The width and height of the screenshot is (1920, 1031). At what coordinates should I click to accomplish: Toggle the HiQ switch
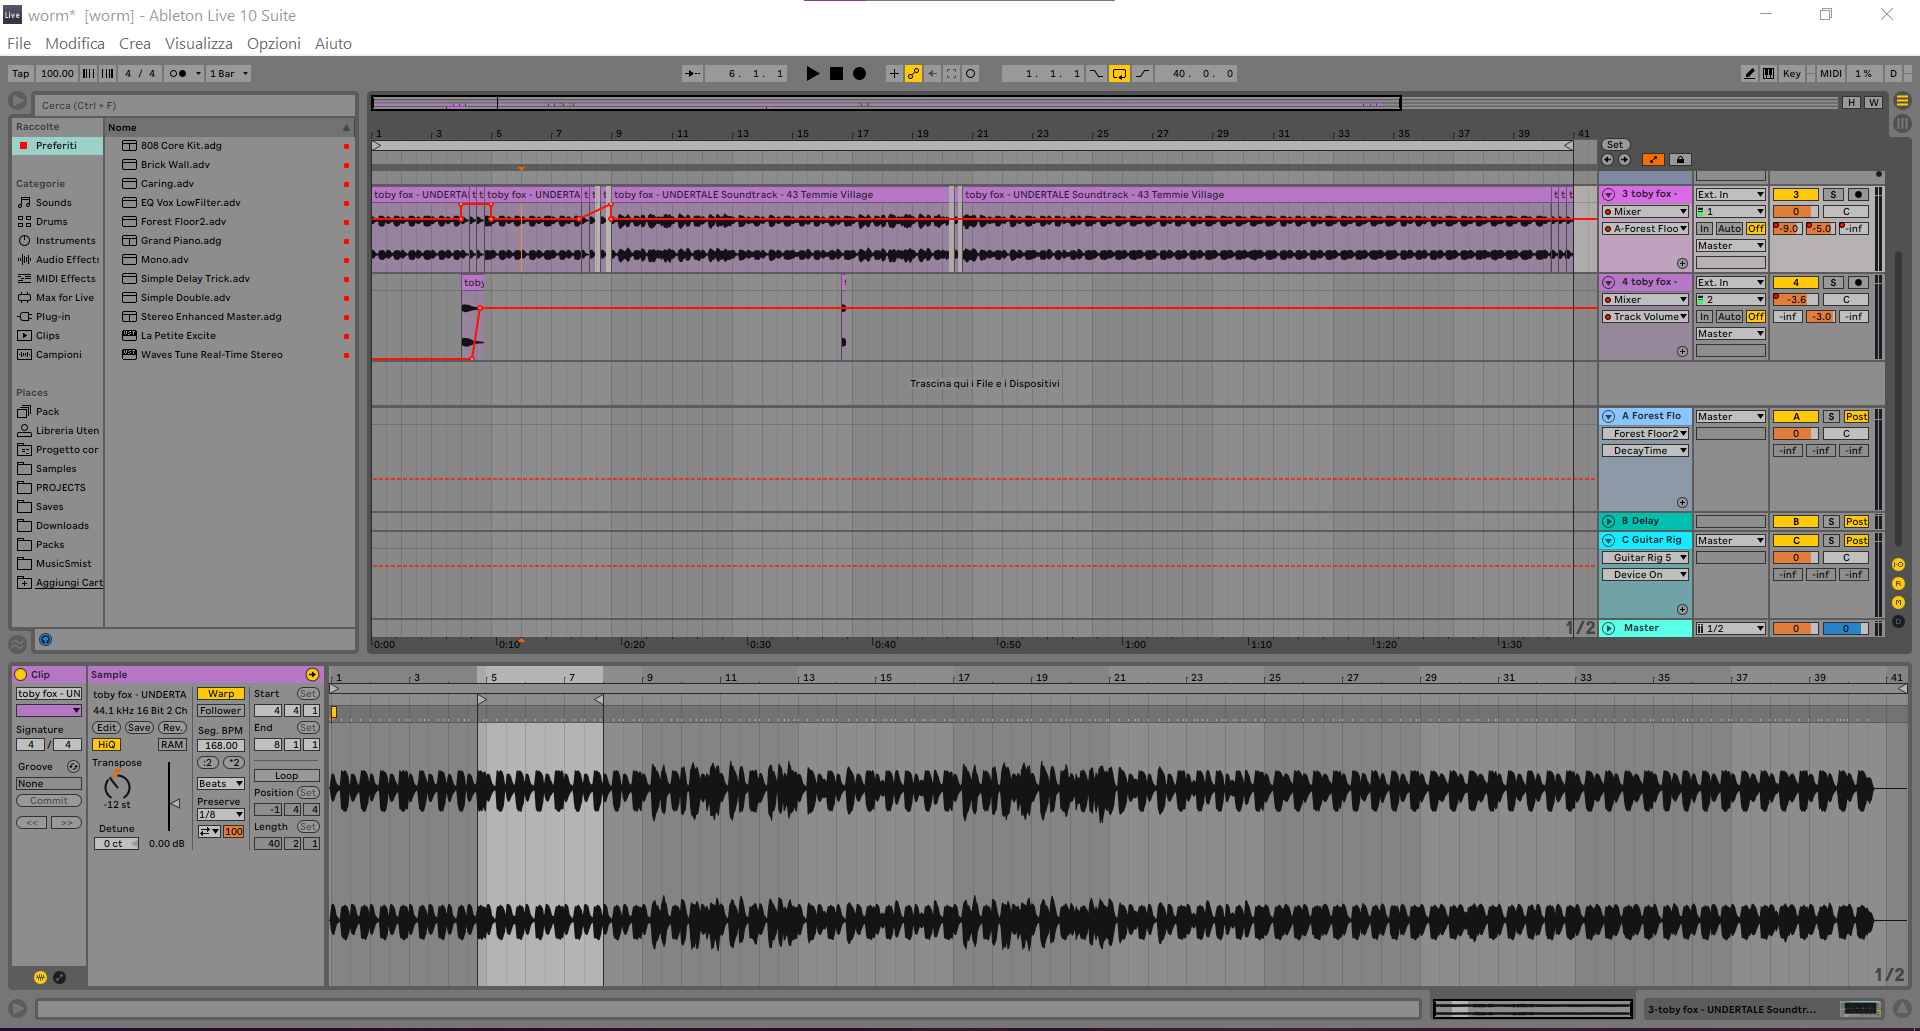click(106, 745)
